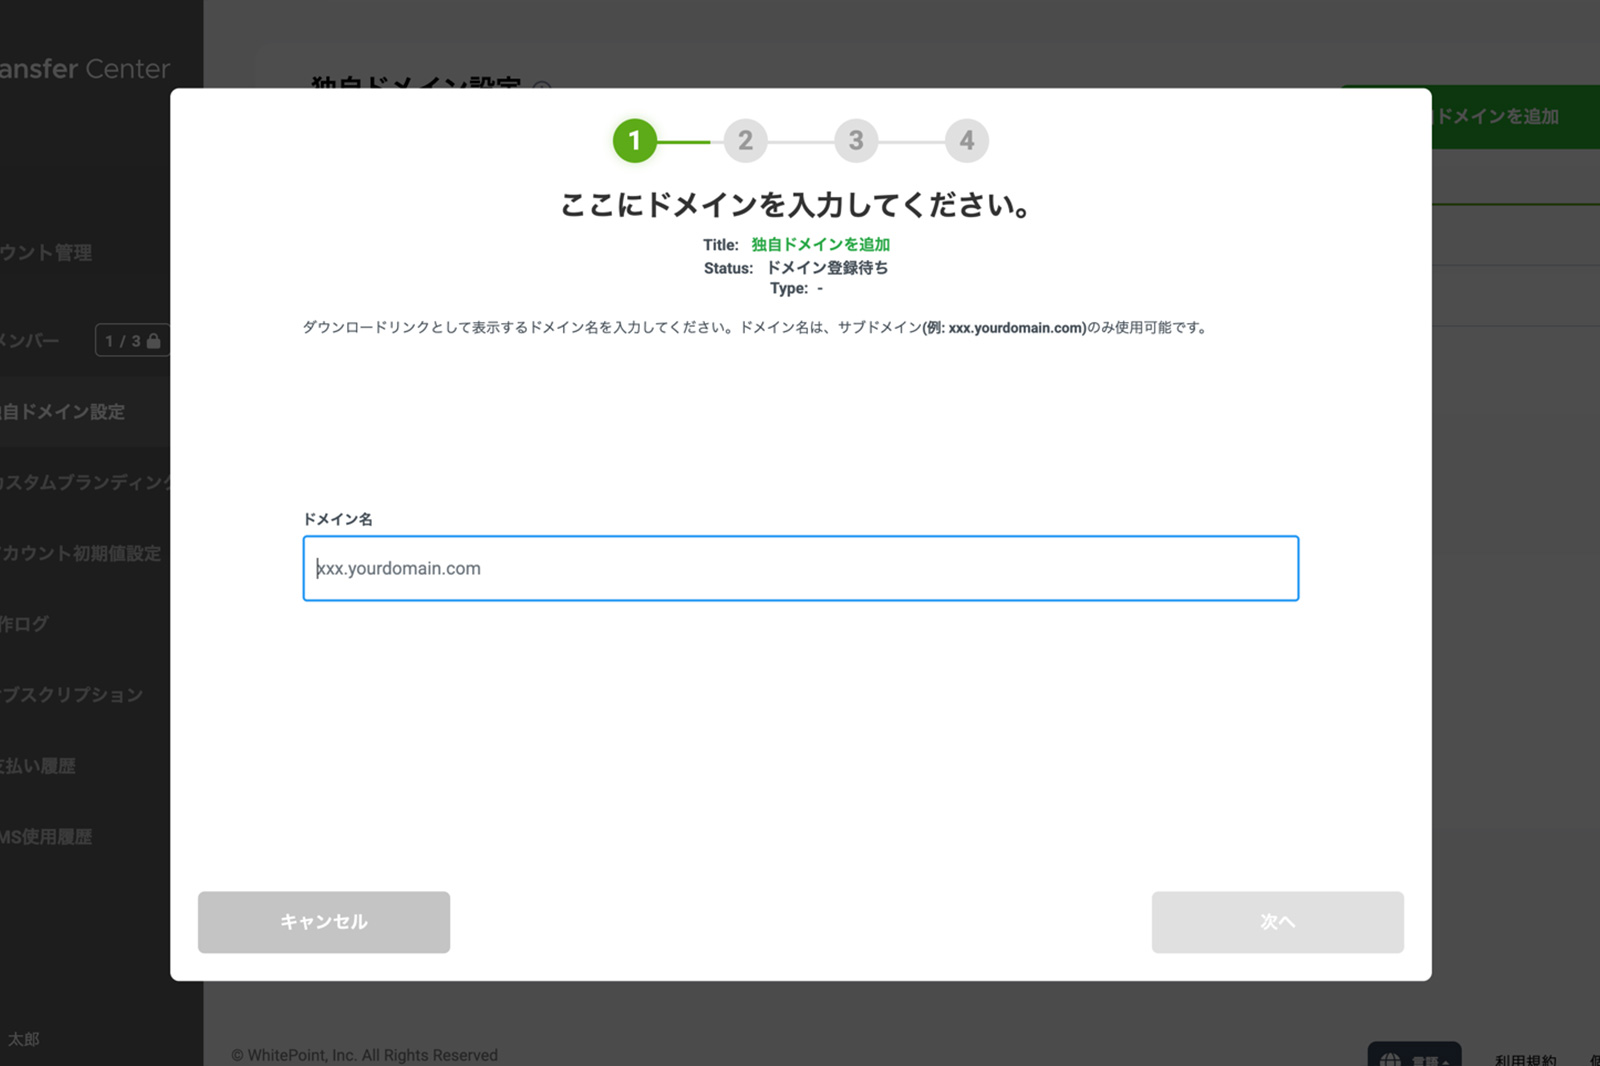This screenshot has width=1600, height=1066.
Task: Open the メンバー sidebar item
Action: (30, 341)
